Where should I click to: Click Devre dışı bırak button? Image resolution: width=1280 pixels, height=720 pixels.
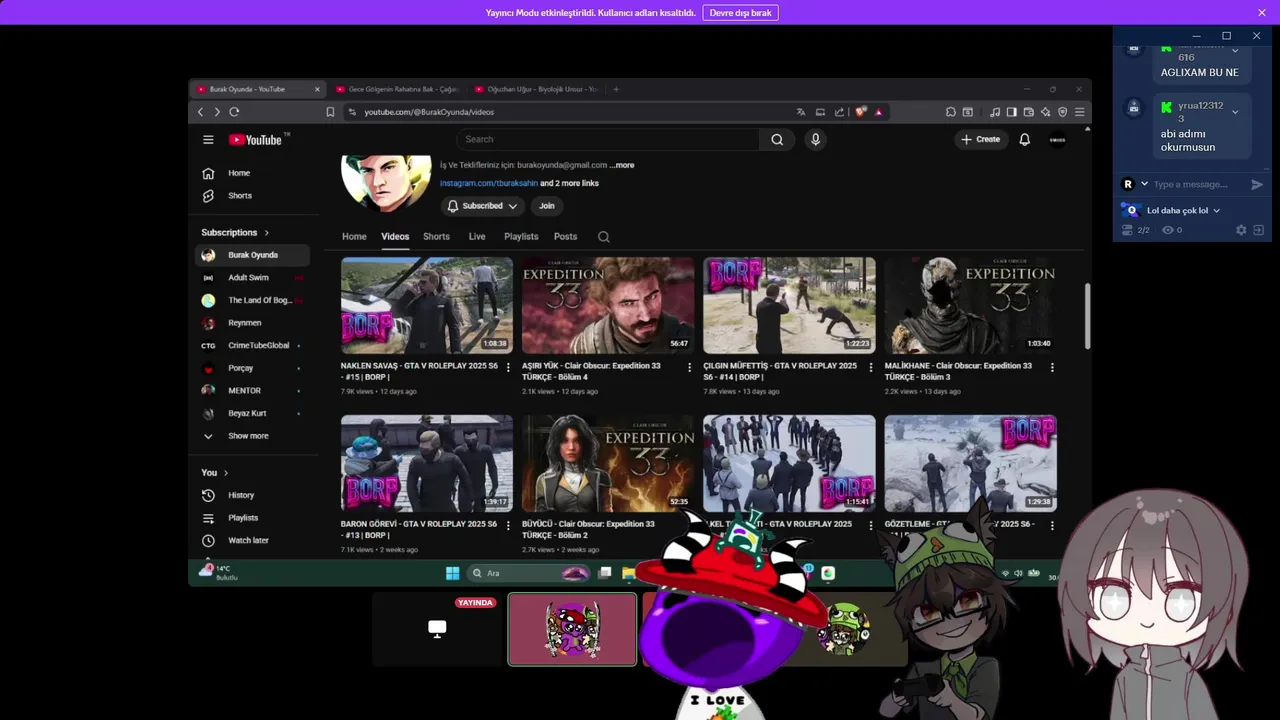click(x=740, y=13)
